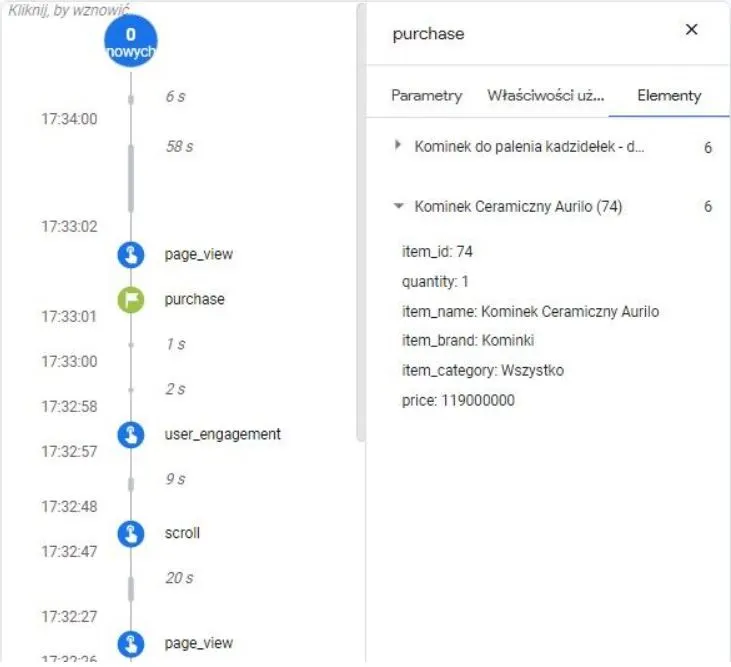Screen dimensions: 731x667
Task: Click the 17:32:27 timestamp
Action: point(69,617)
